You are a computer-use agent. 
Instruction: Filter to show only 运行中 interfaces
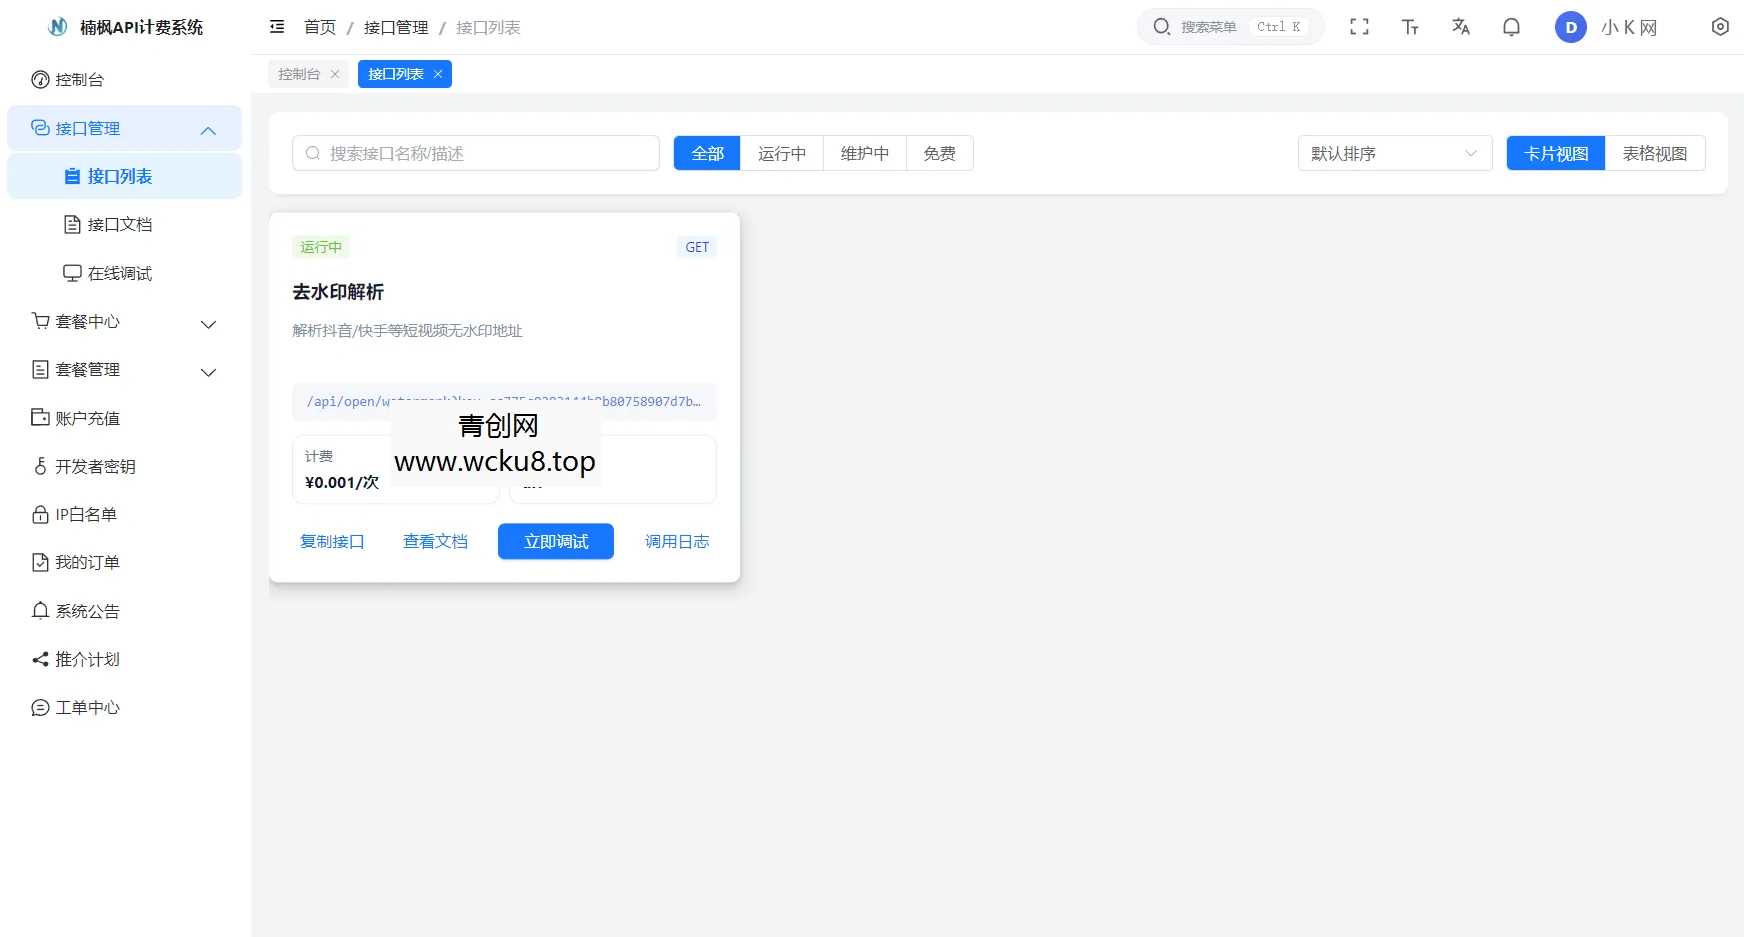781,153
